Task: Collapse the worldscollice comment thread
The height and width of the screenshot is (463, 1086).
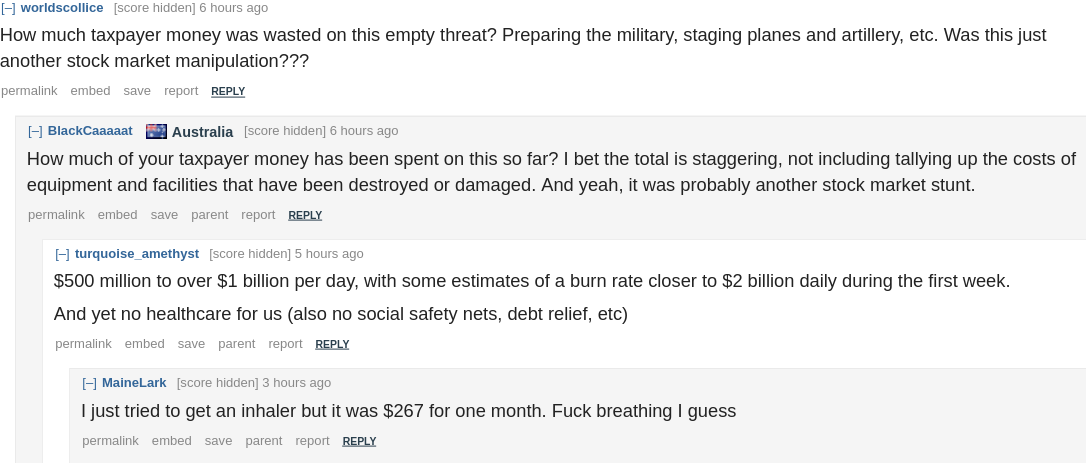Action: click(x=8, y=8)
